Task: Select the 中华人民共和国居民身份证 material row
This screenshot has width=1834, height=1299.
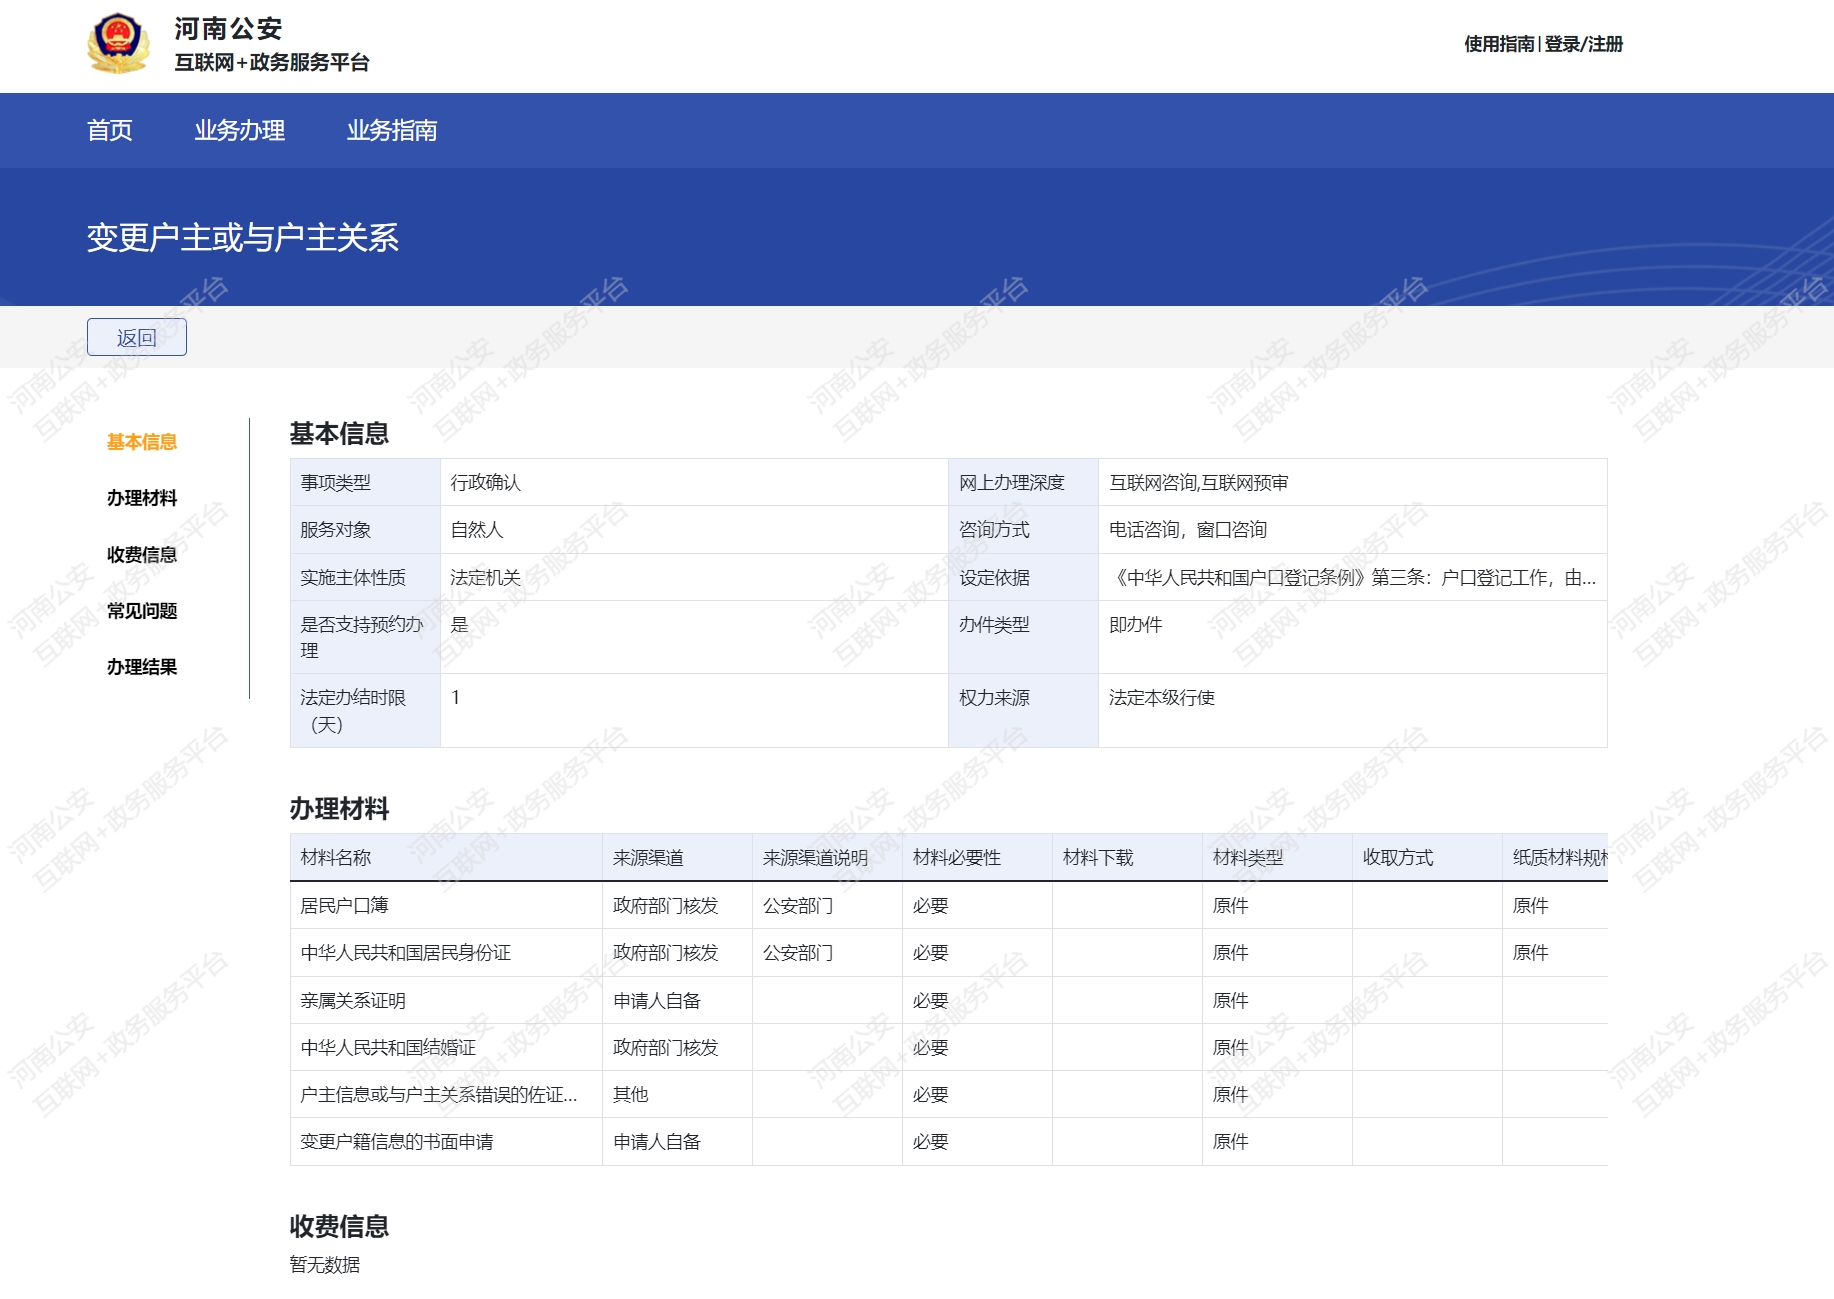Action: tap(405, 953)
